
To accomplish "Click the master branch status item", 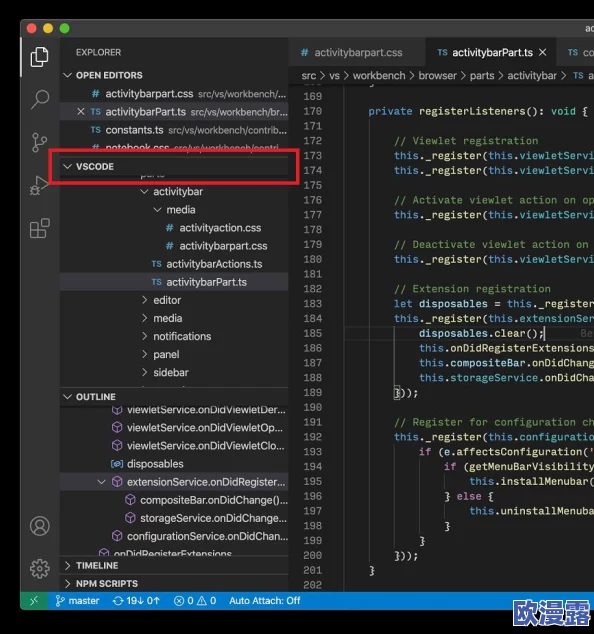I will (77, 601).
